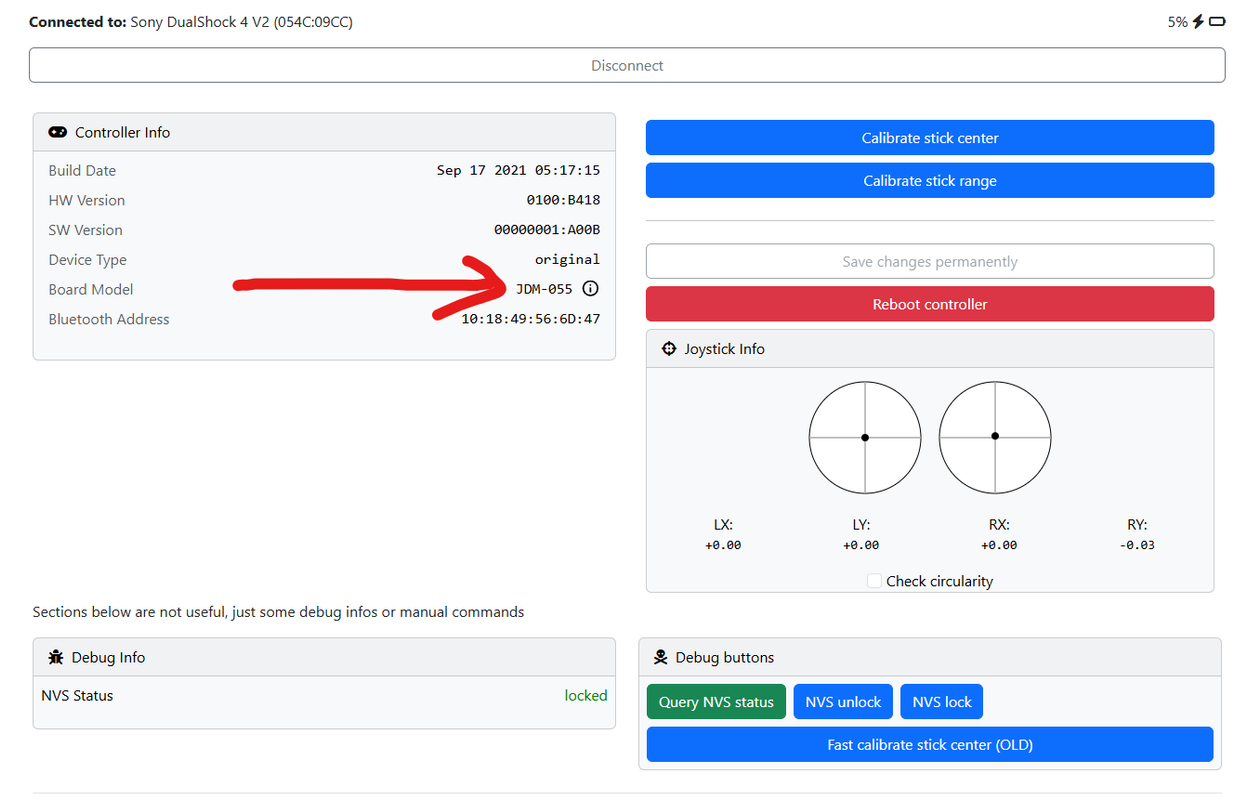Click the LX value +0.00
Image resolution: width=1248 pixels, height=800 pixels.
coord(723,545)
